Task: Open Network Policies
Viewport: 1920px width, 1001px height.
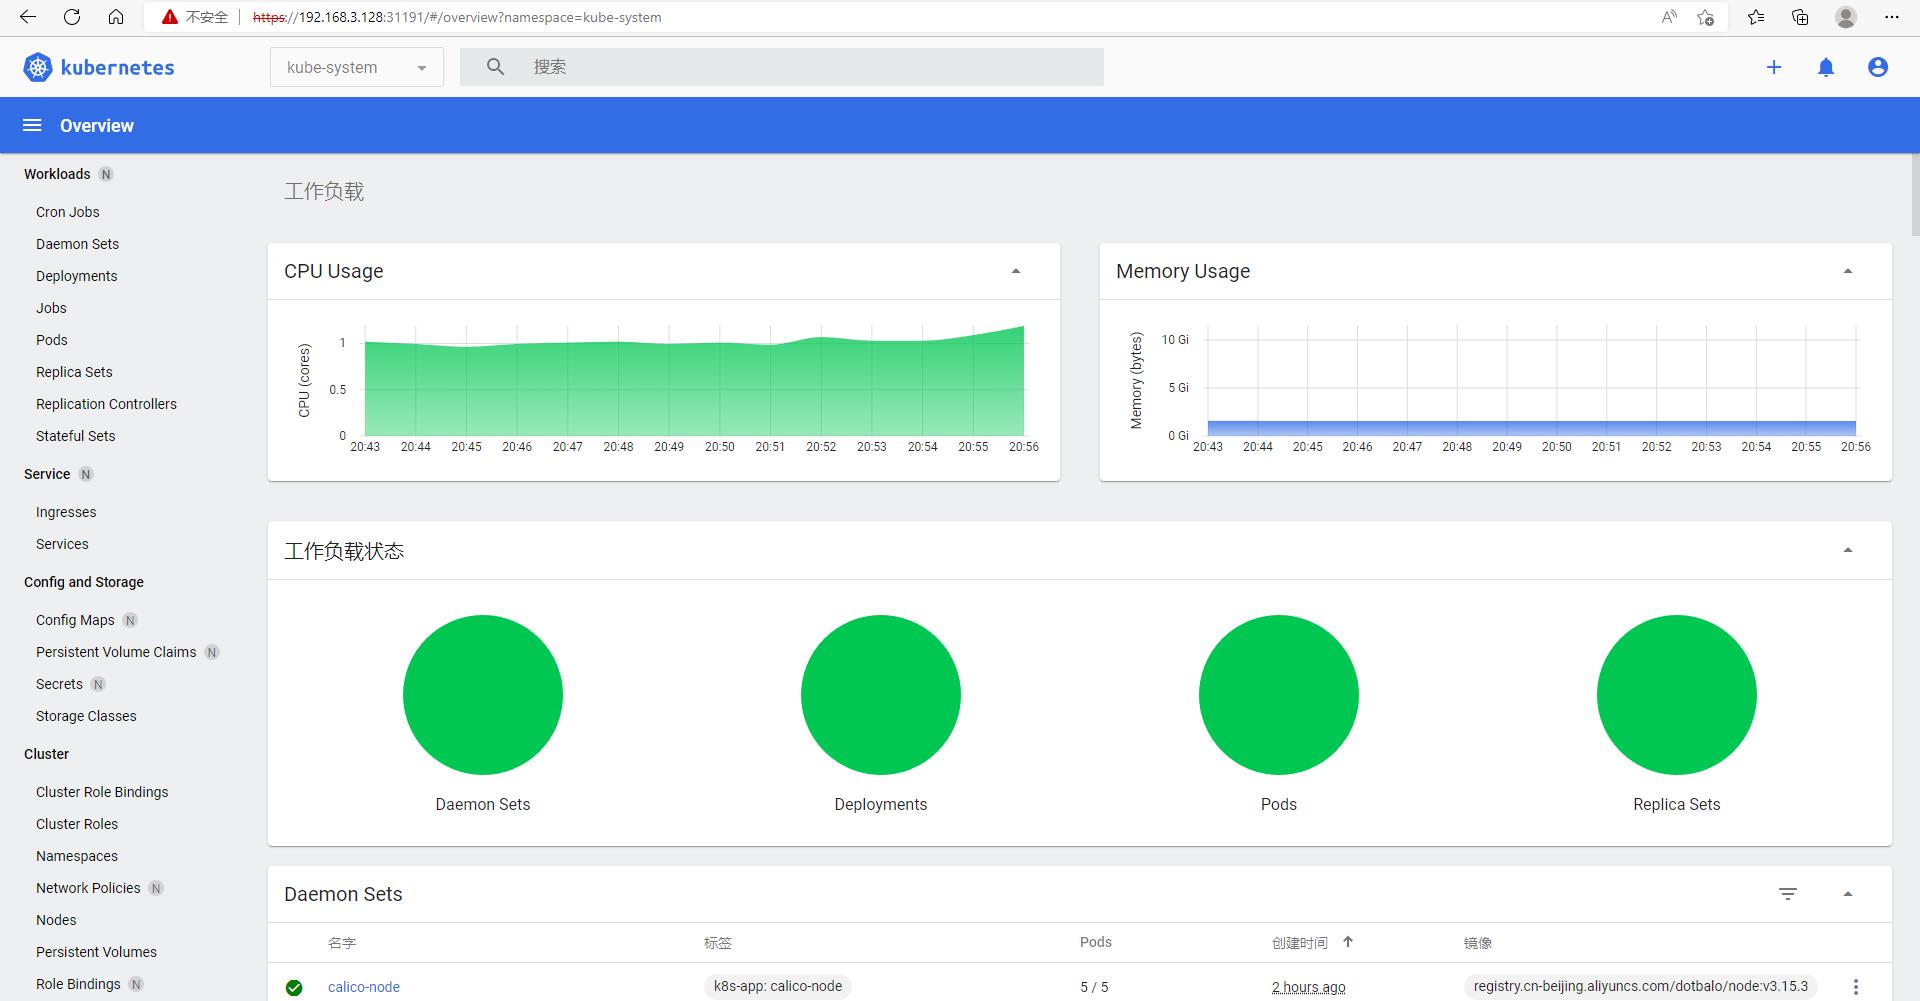Action: (x=88, y=888)
